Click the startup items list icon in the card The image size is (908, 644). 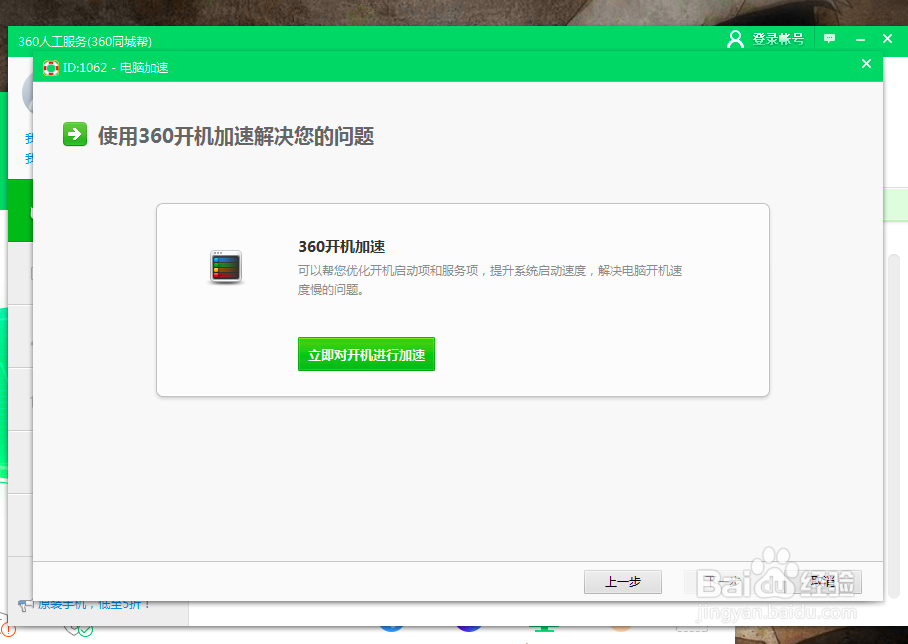click(x=224, y=267)
